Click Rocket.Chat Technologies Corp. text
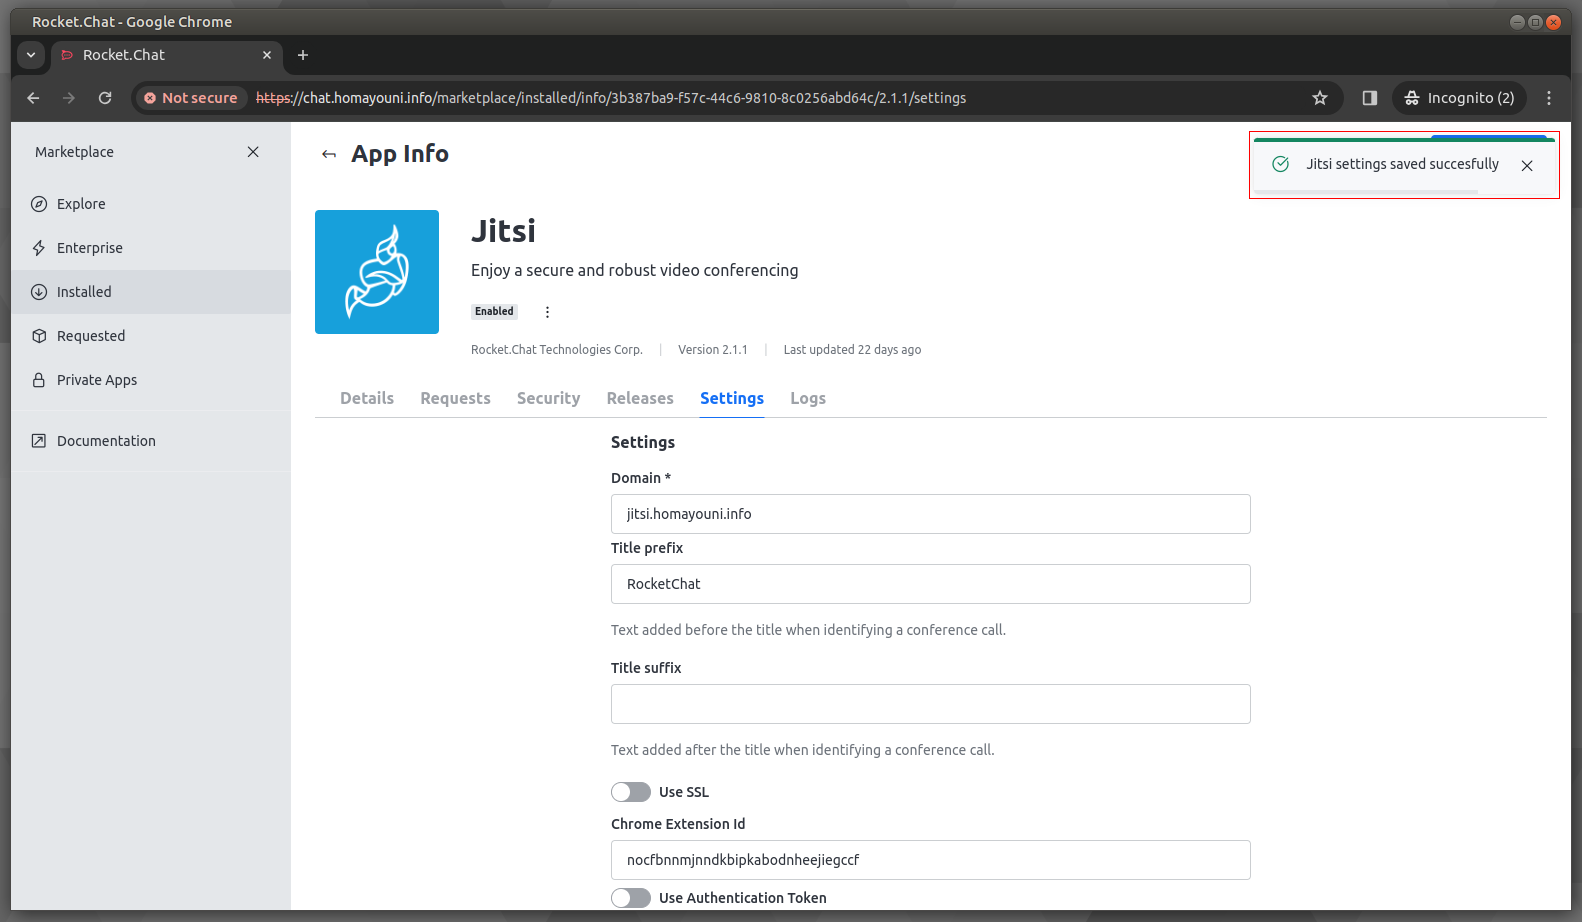This screenshot has height=922, width=1582. click(557, 350)
